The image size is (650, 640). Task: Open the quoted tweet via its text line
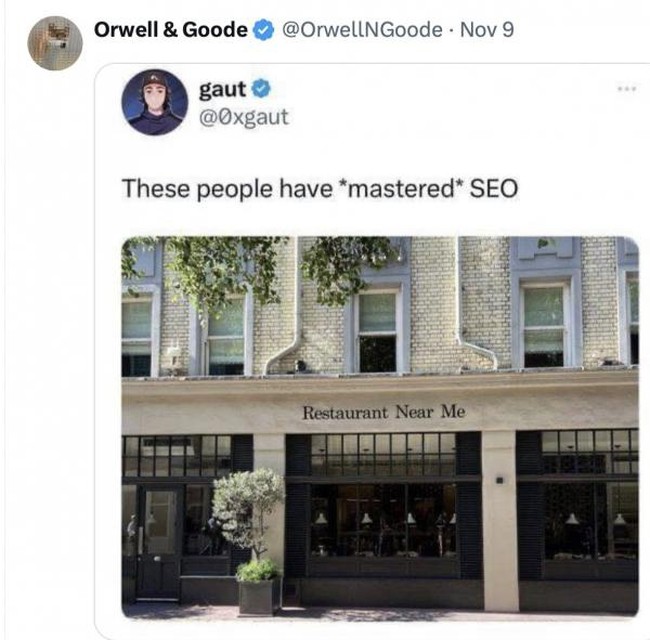[320, 189]
